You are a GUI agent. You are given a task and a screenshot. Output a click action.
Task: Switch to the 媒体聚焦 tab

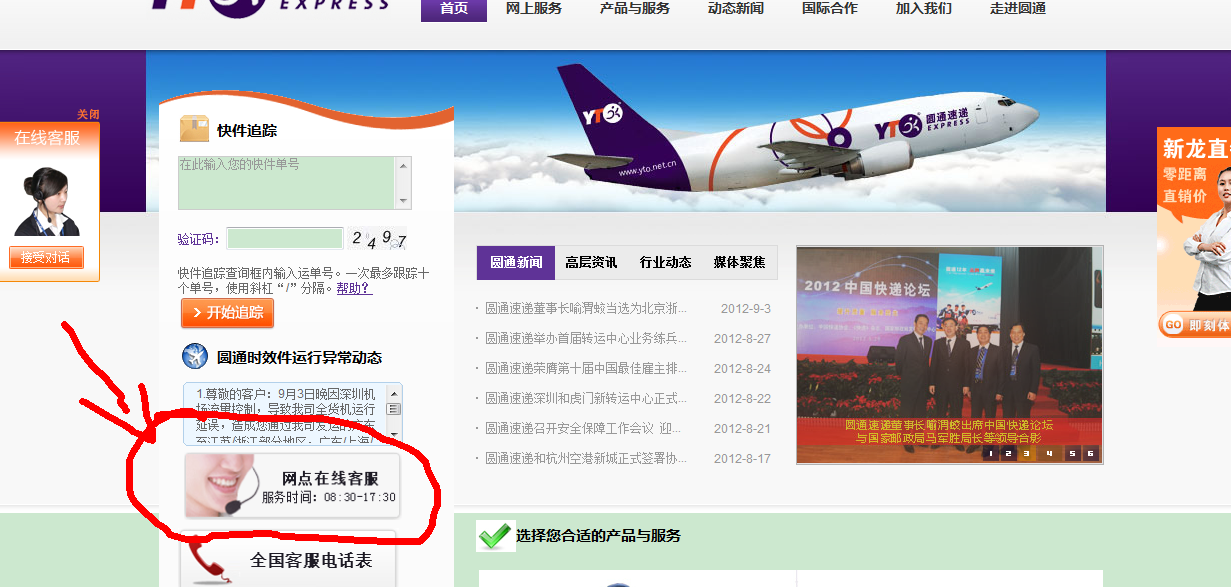point(740,262)
